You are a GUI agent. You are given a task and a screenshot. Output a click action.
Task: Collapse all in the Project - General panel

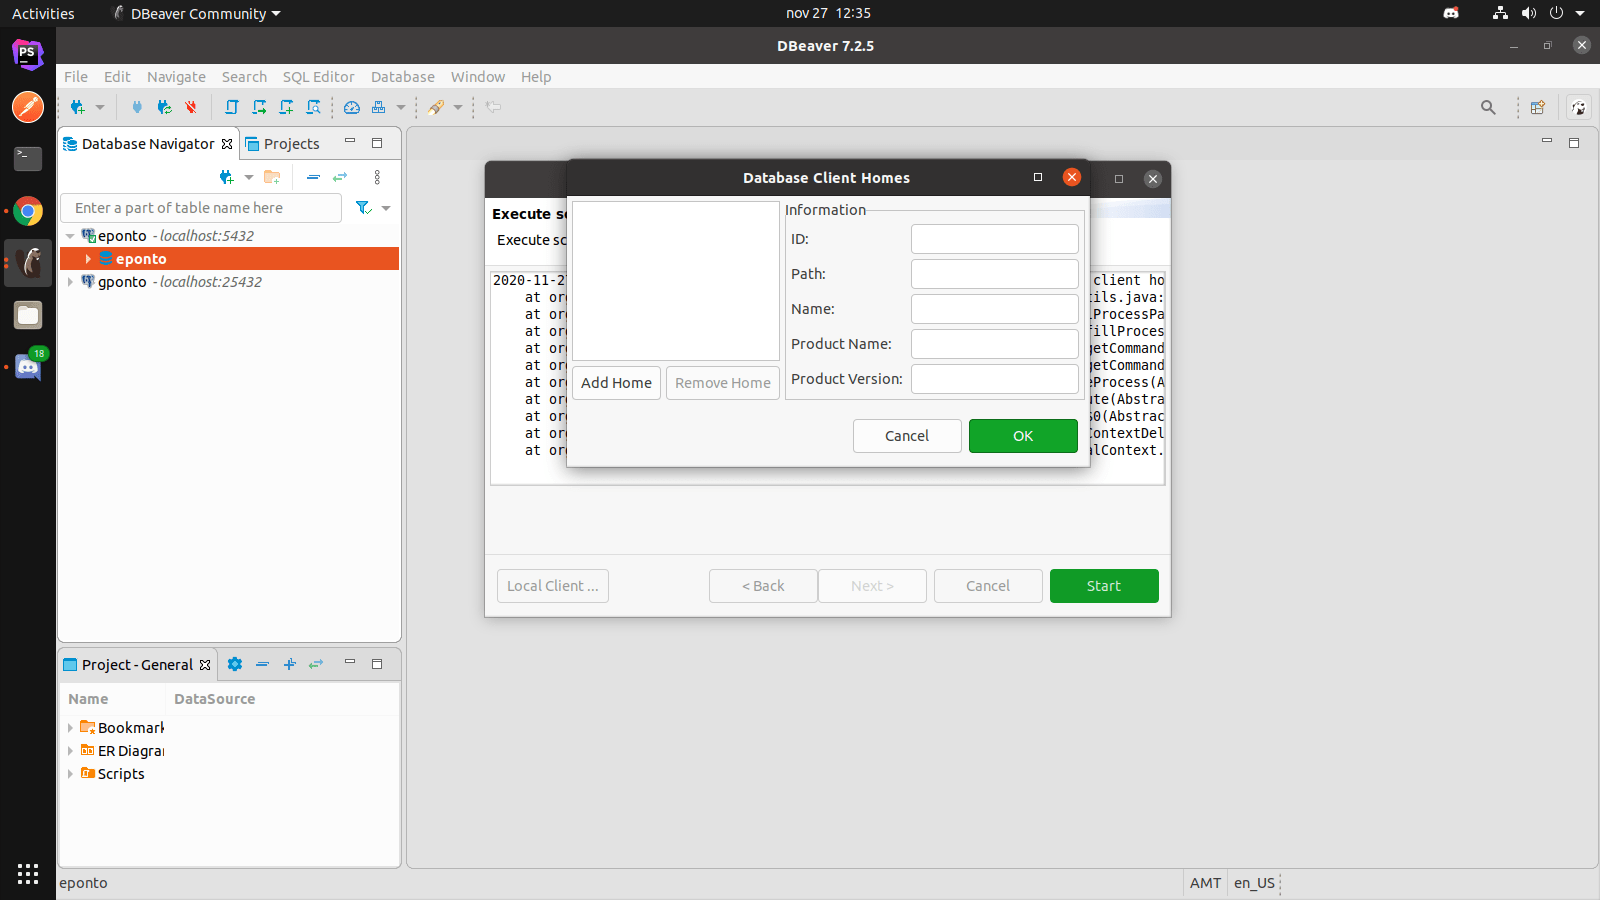coord(262,664)
